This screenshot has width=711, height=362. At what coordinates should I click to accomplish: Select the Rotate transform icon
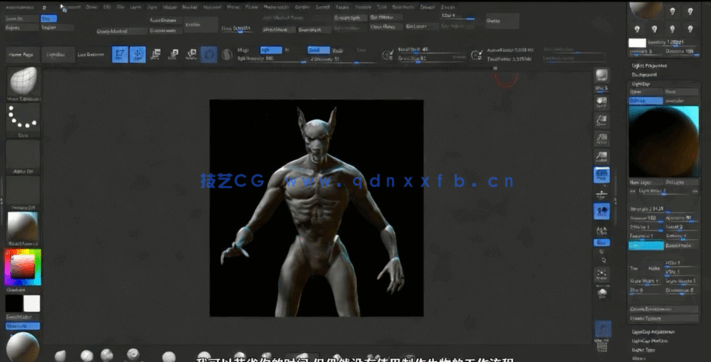pyautogui.click(x=191, y=54)
